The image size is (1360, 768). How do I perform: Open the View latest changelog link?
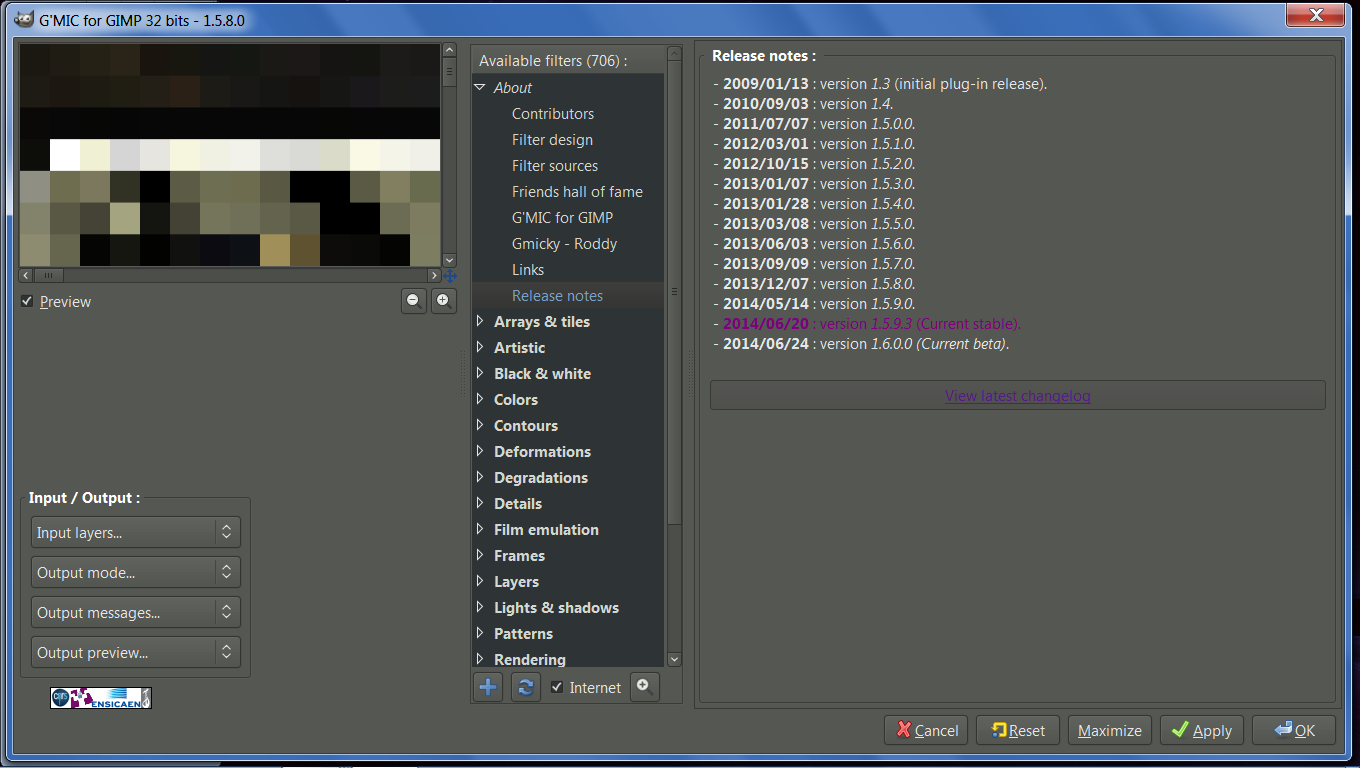[1018, 395]
